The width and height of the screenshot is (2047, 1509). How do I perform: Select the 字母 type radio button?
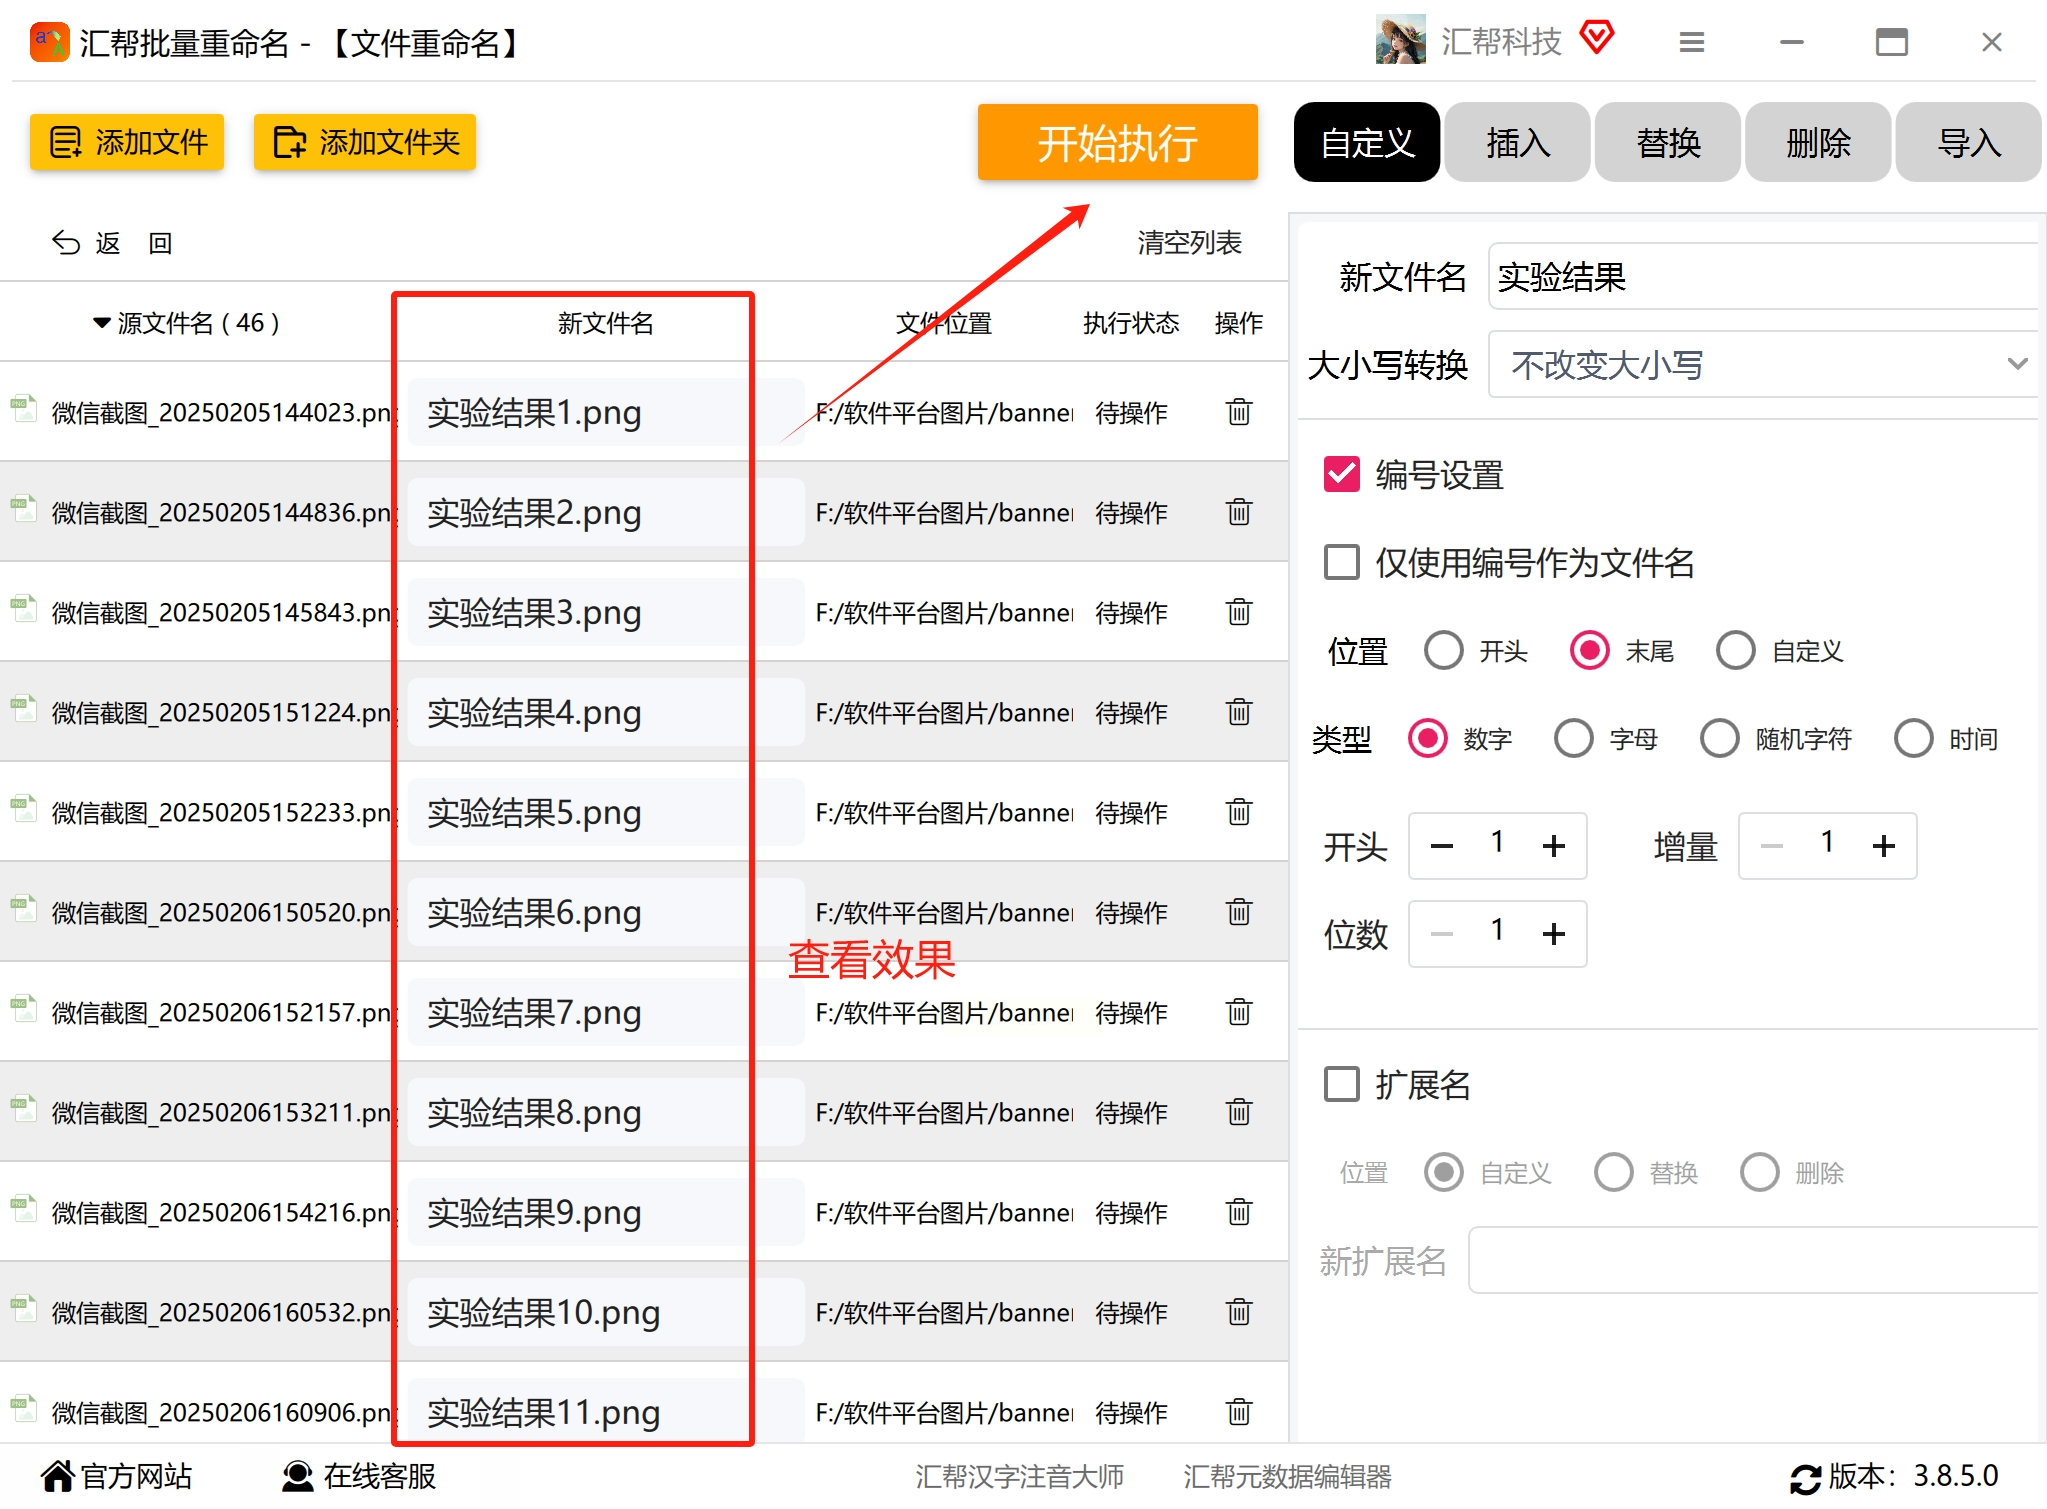pos(1573,739)
